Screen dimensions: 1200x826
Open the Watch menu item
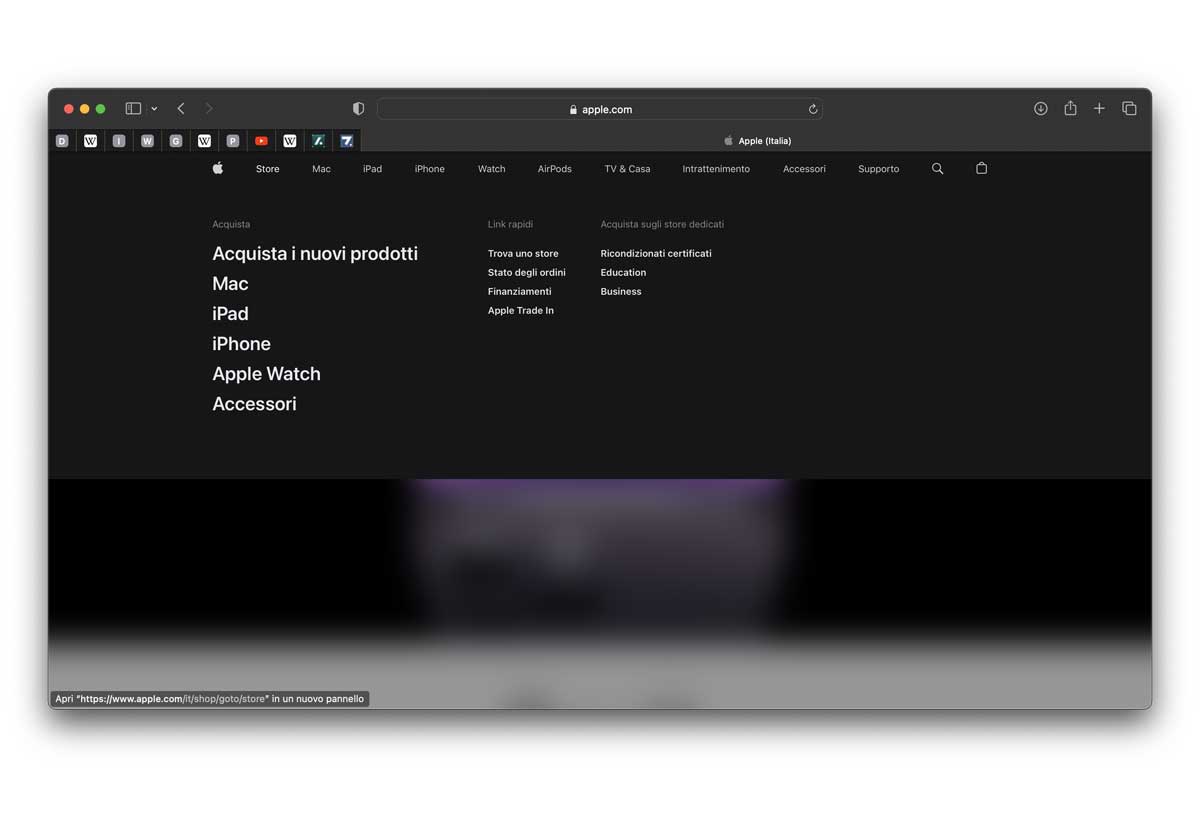pos(491,169)
